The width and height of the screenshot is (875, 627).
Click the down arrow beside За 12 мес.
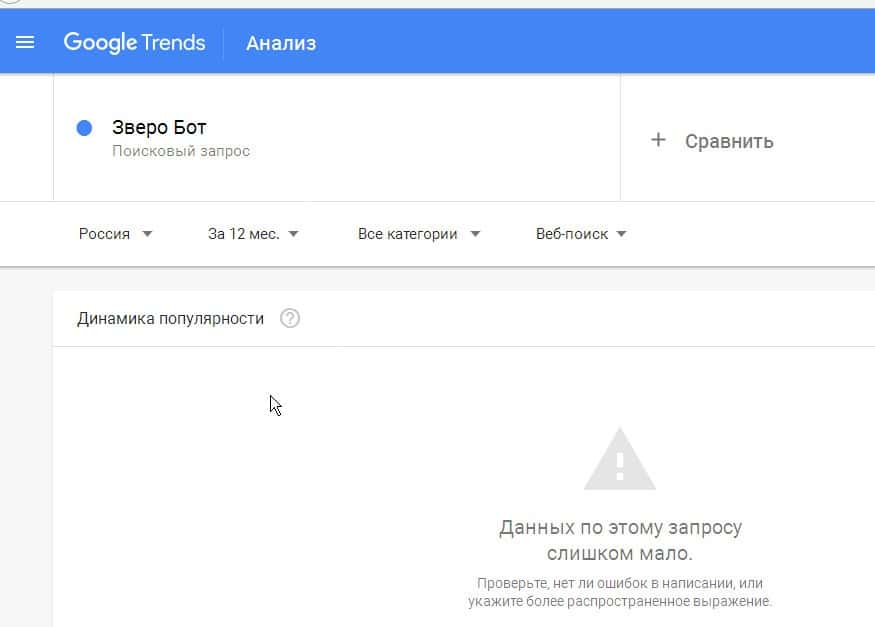[x=293, y=234]
